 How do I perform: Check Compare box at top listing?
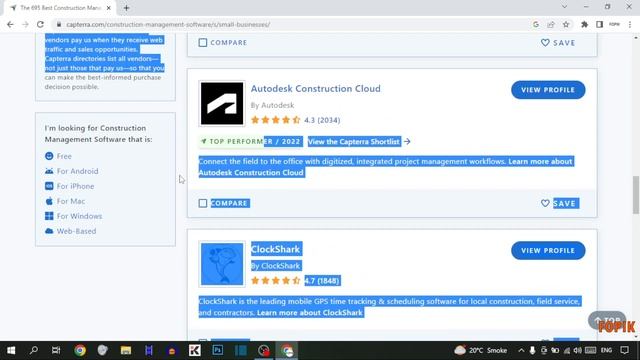click(x=203, y=42)
